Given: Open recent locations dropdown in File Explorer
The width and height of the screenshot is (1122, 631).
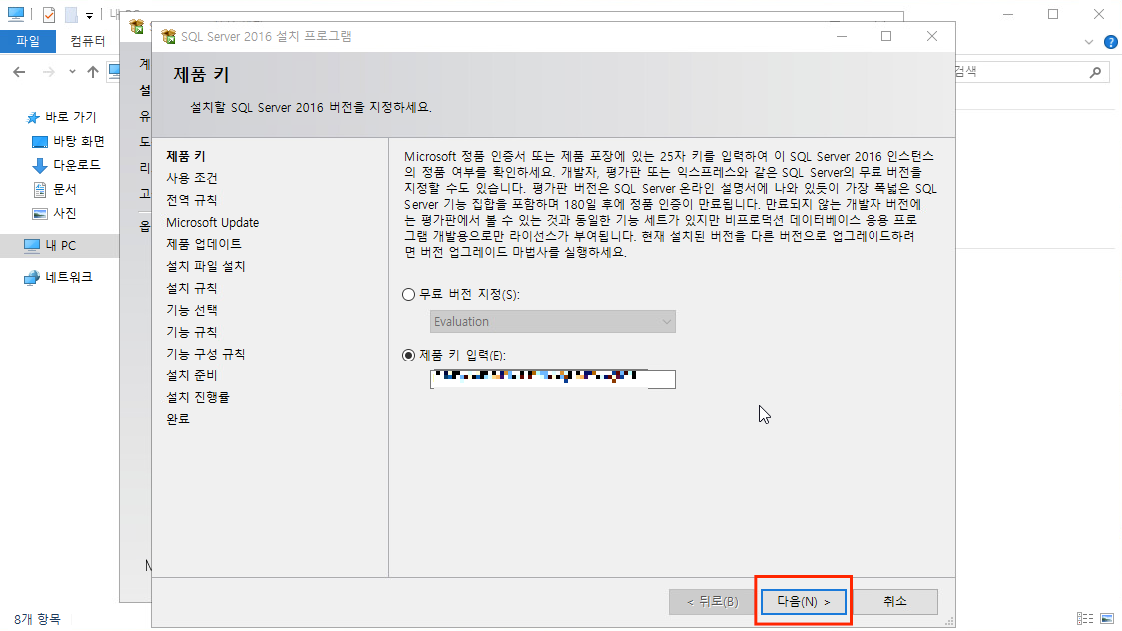Looking at the screenshot, I should coord(72,72).
